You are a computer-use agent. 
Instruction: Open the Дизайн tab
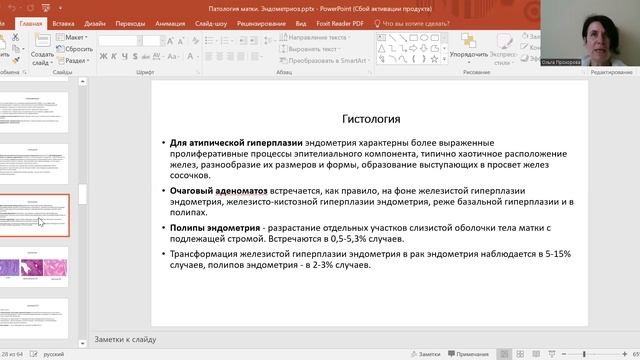tap(95, 24)
